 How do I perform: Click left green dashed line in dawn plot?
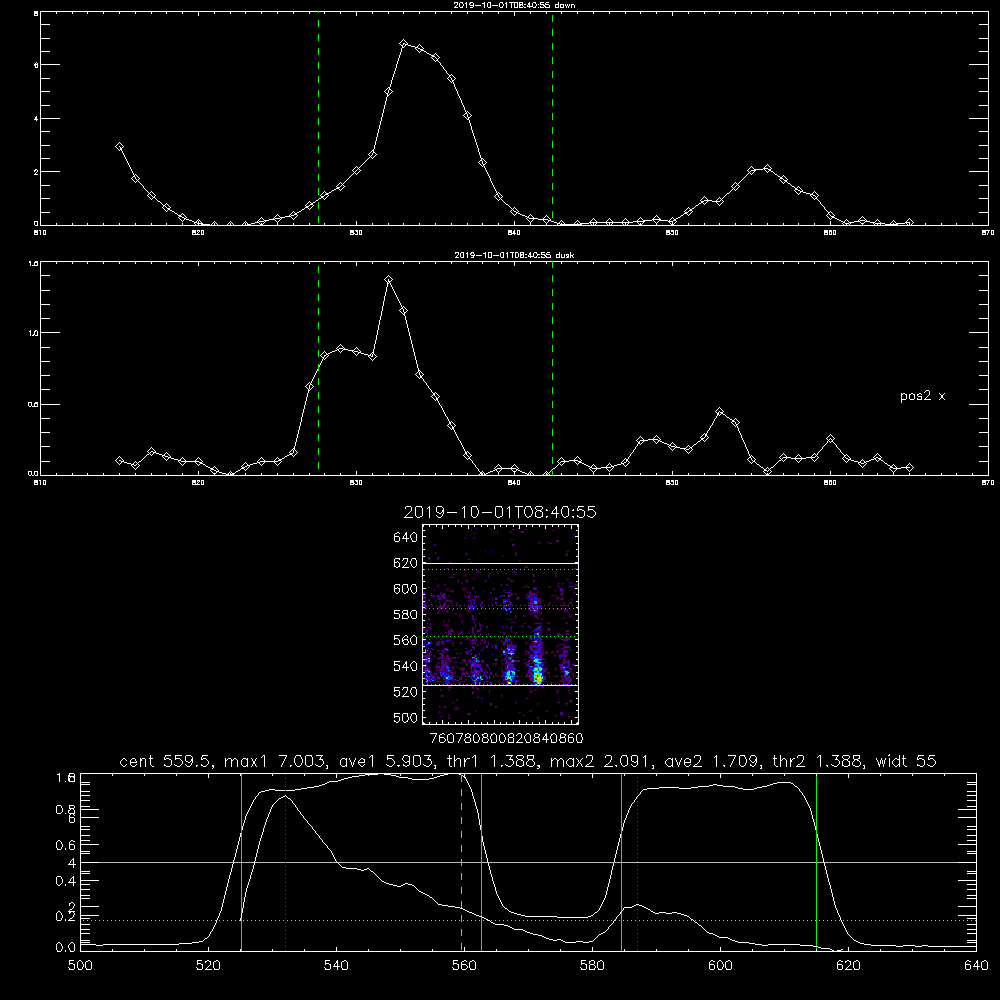click(x=318, y=119)
